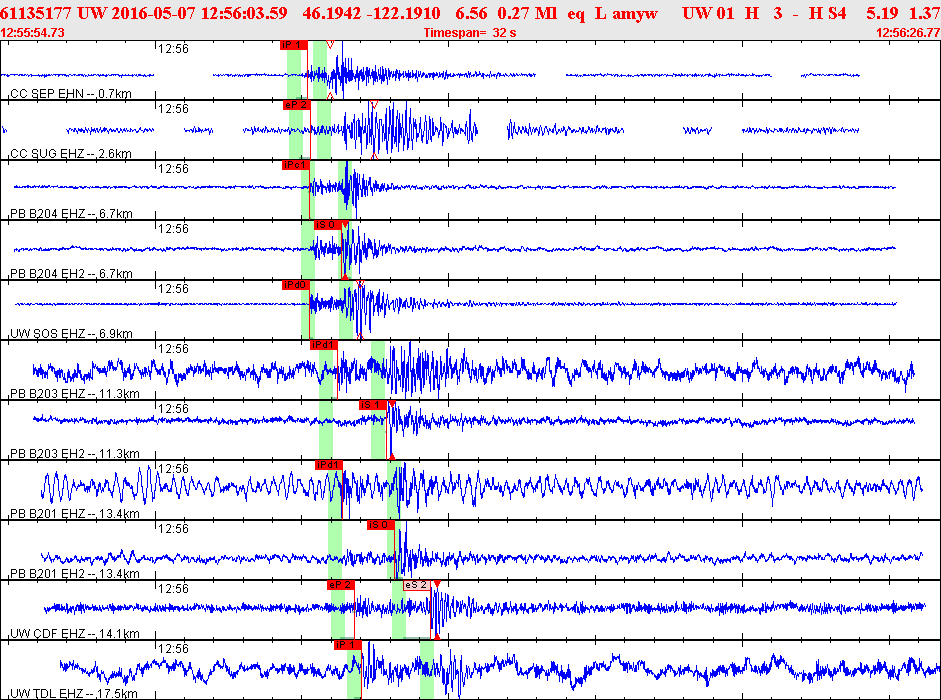
Task: Click the iPd0 pick flag on UW SOS EHZ
Action: 296,285
